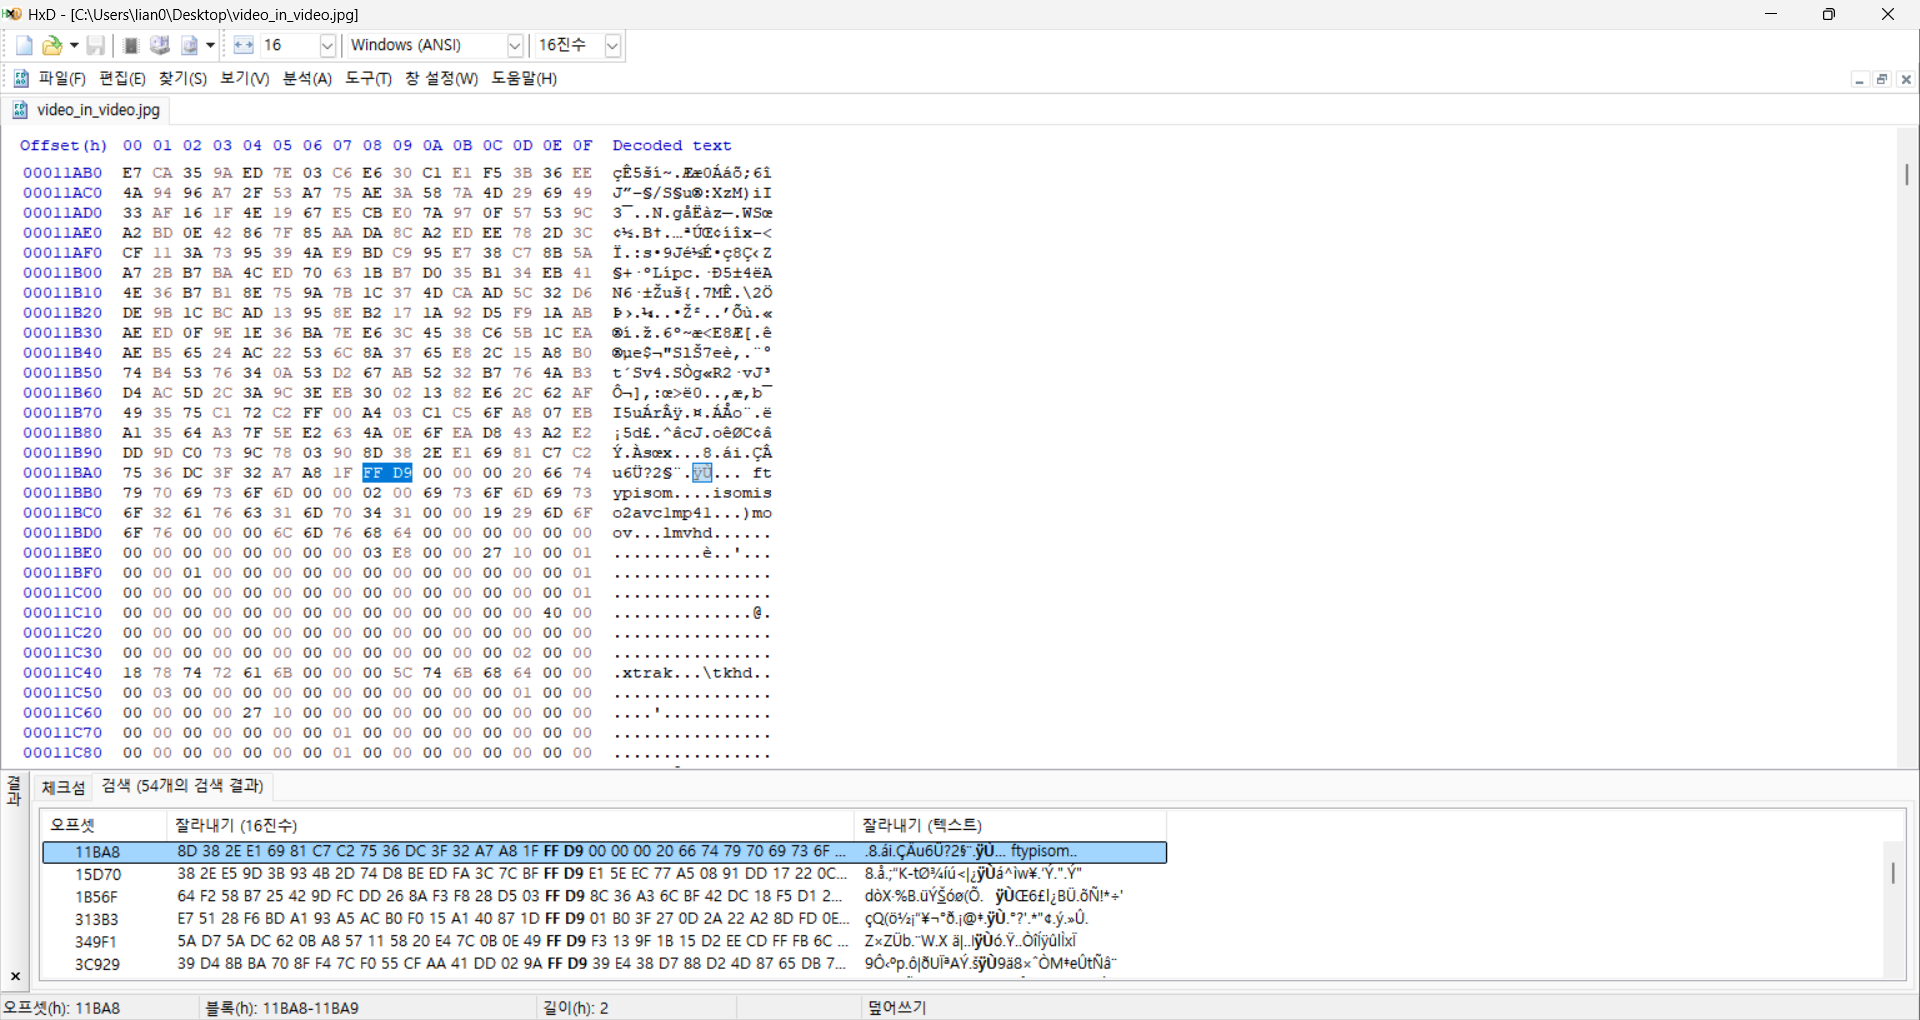
Task: Select the video_in_video.jpg document tab
Action: point(87,110)
